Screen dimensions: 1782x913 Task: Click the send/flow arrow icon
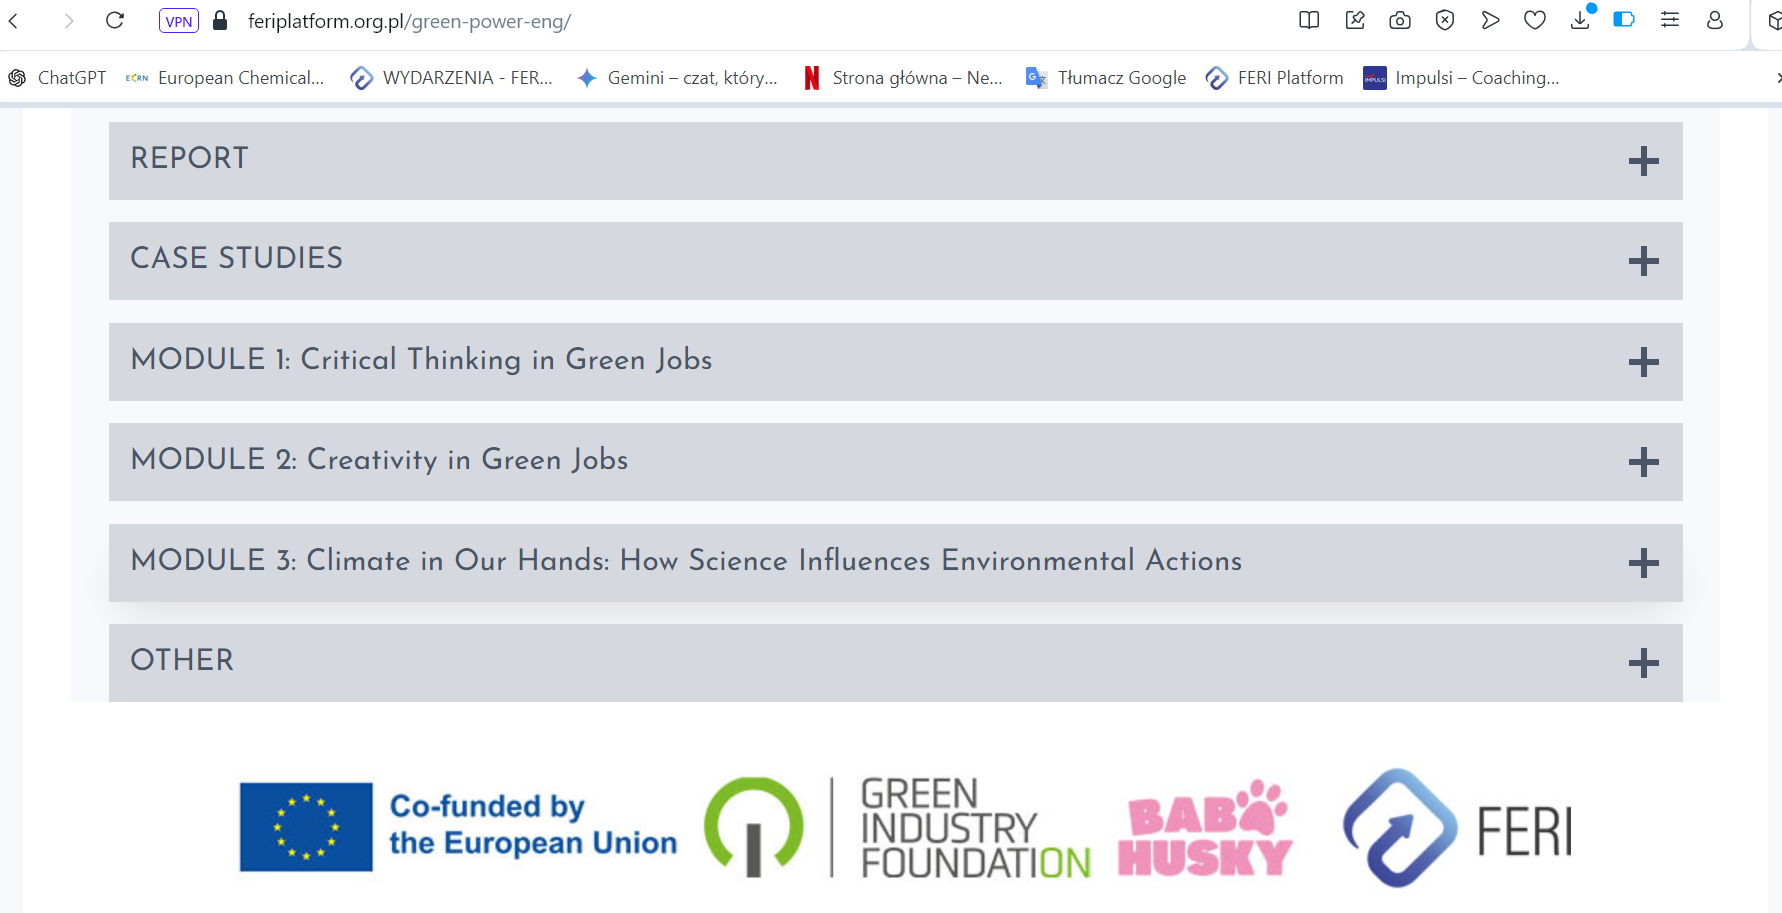coord(1490,21)
